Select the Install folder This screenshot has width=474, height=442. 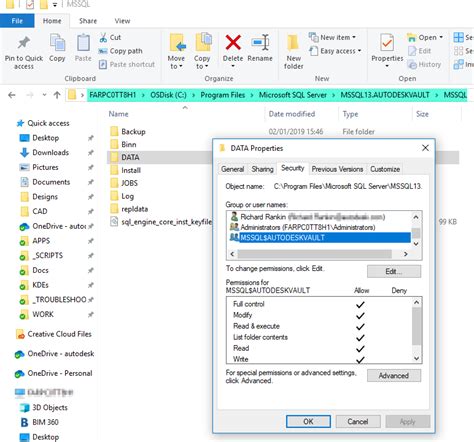(x=131, y=170)
